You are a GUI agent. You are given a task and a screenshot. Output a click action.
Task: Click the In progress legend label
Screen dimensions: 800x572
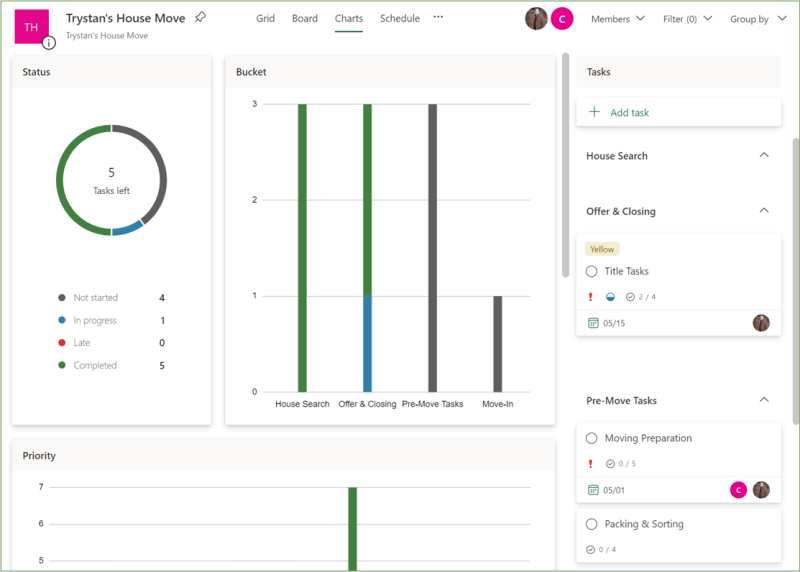(95, 320)
